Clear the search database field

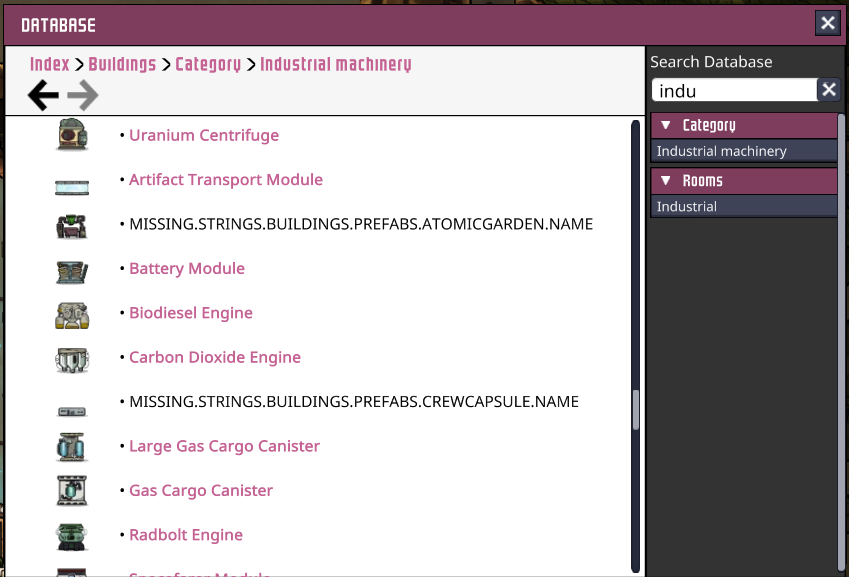[829, 91]
